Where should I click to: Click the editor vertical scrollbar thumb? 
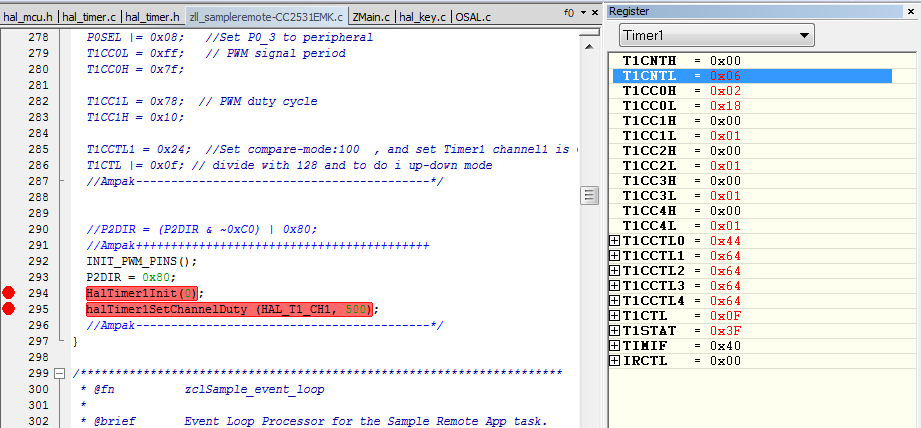tap(589, 195)
